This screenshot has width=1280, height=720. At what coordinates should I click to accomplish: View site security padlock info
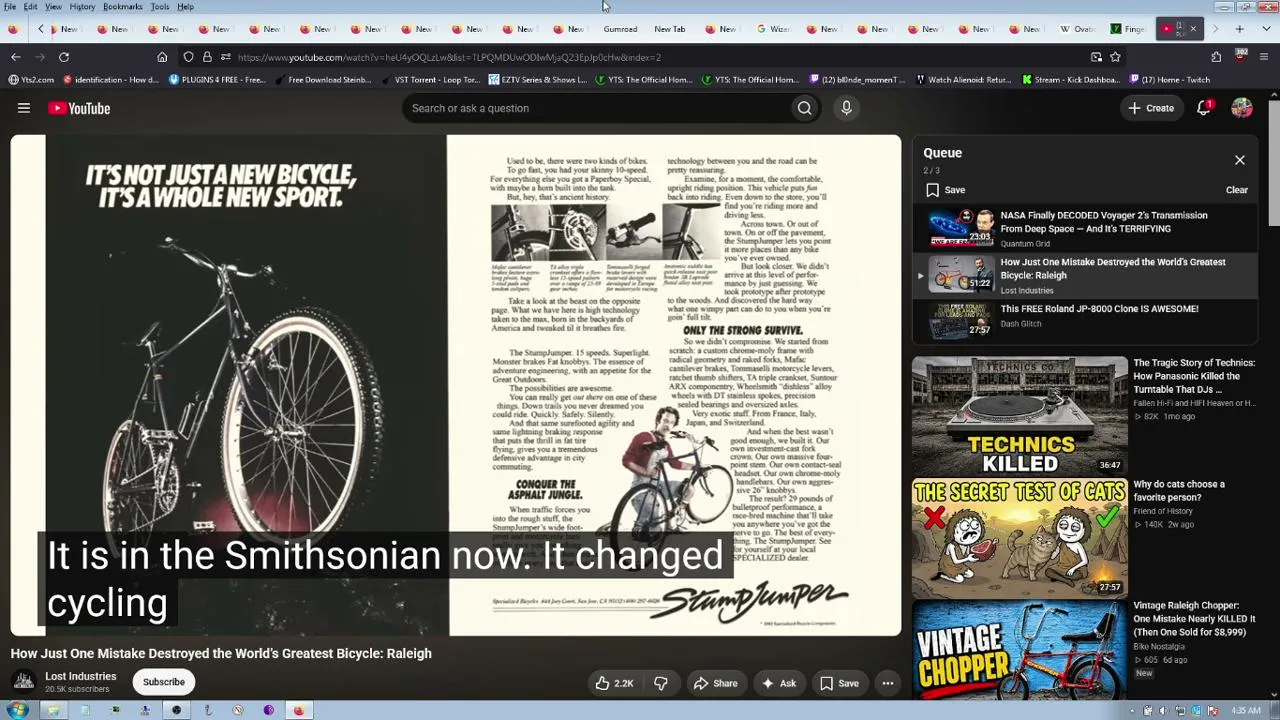(x=207, y=57)
